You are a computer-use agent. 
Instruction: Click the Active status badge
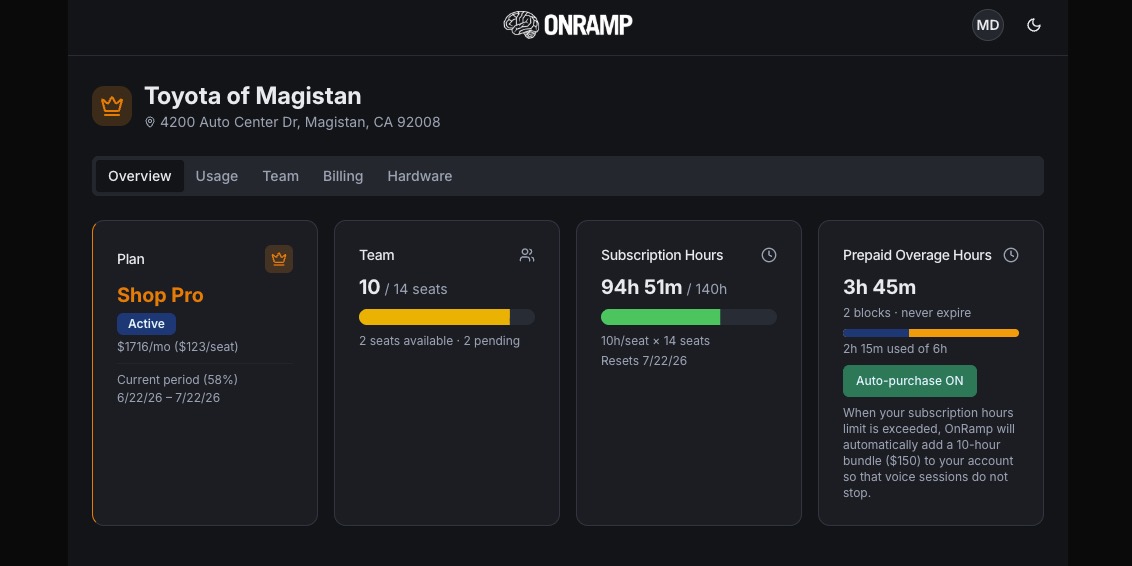(147, 323)
